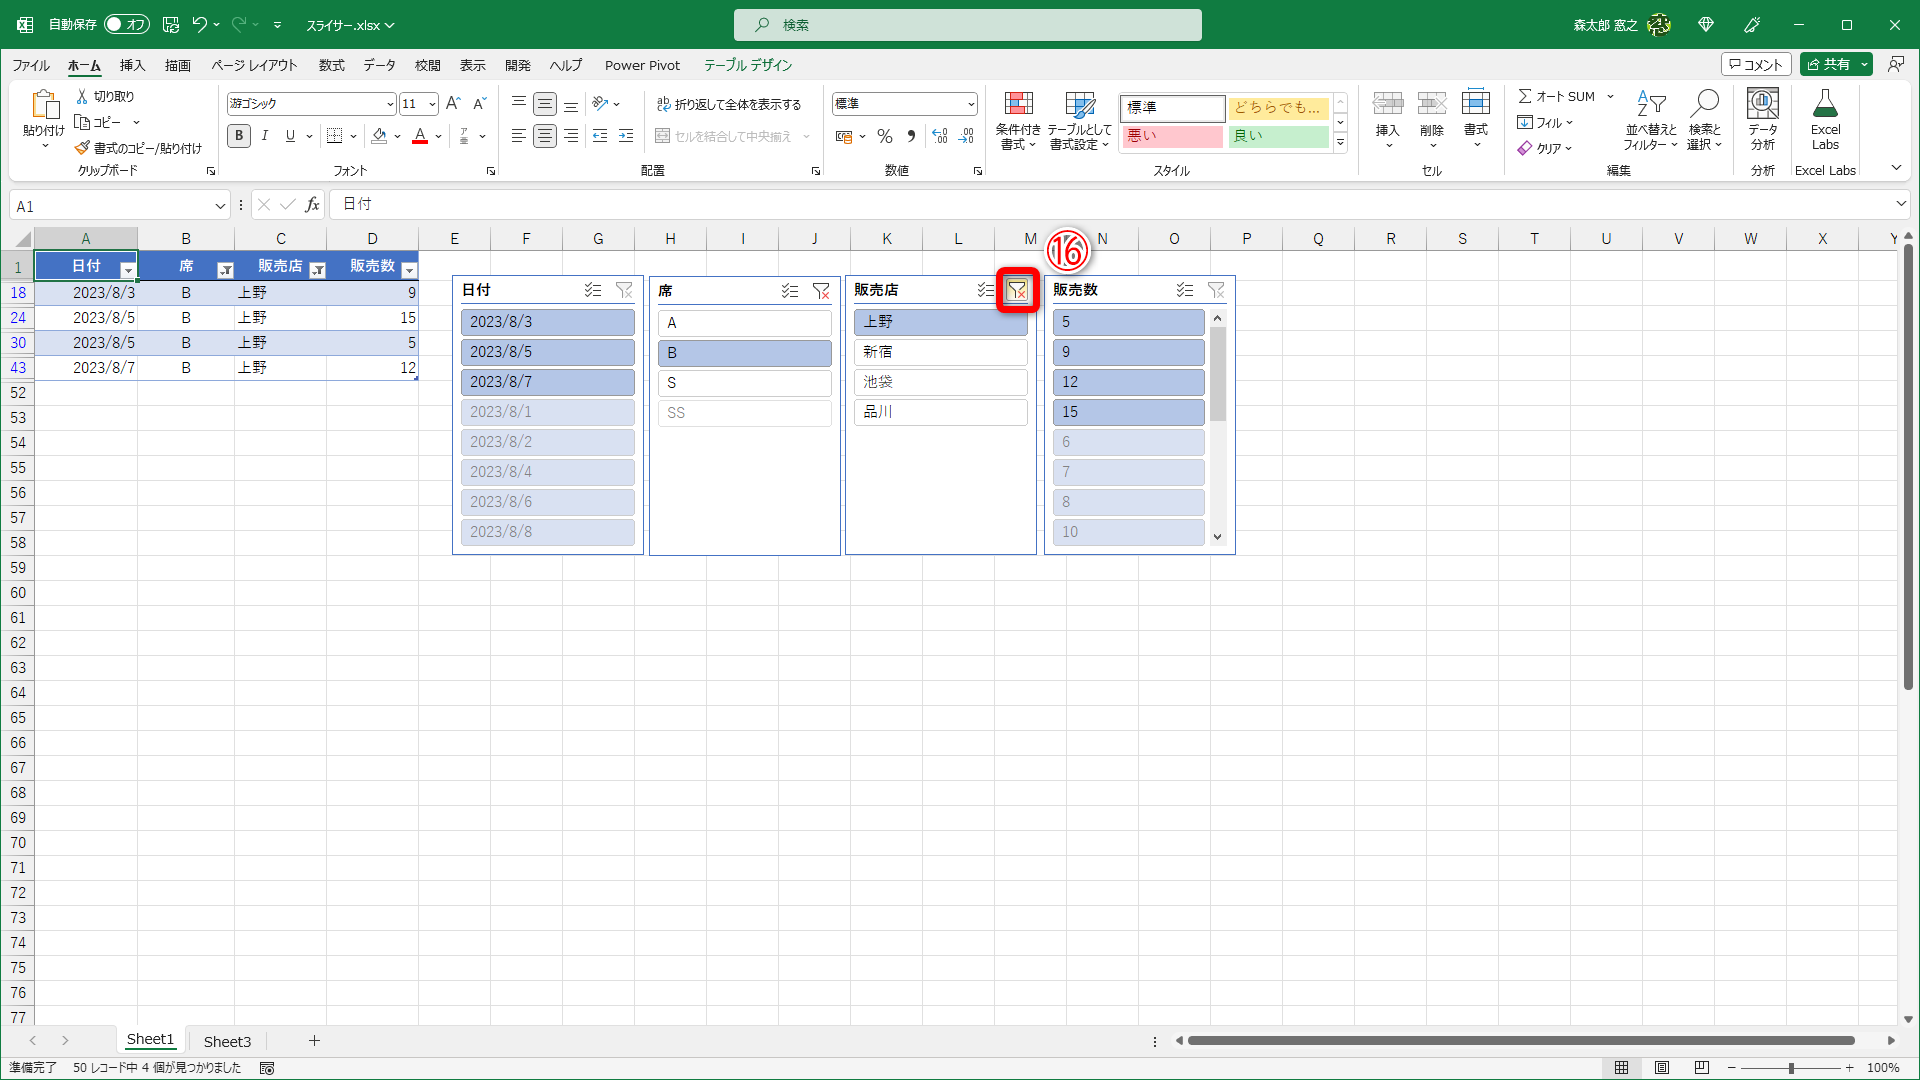
Task: Click Page Layout view in status bar
Action: pyautogui.click(x=1662, y=1068)
